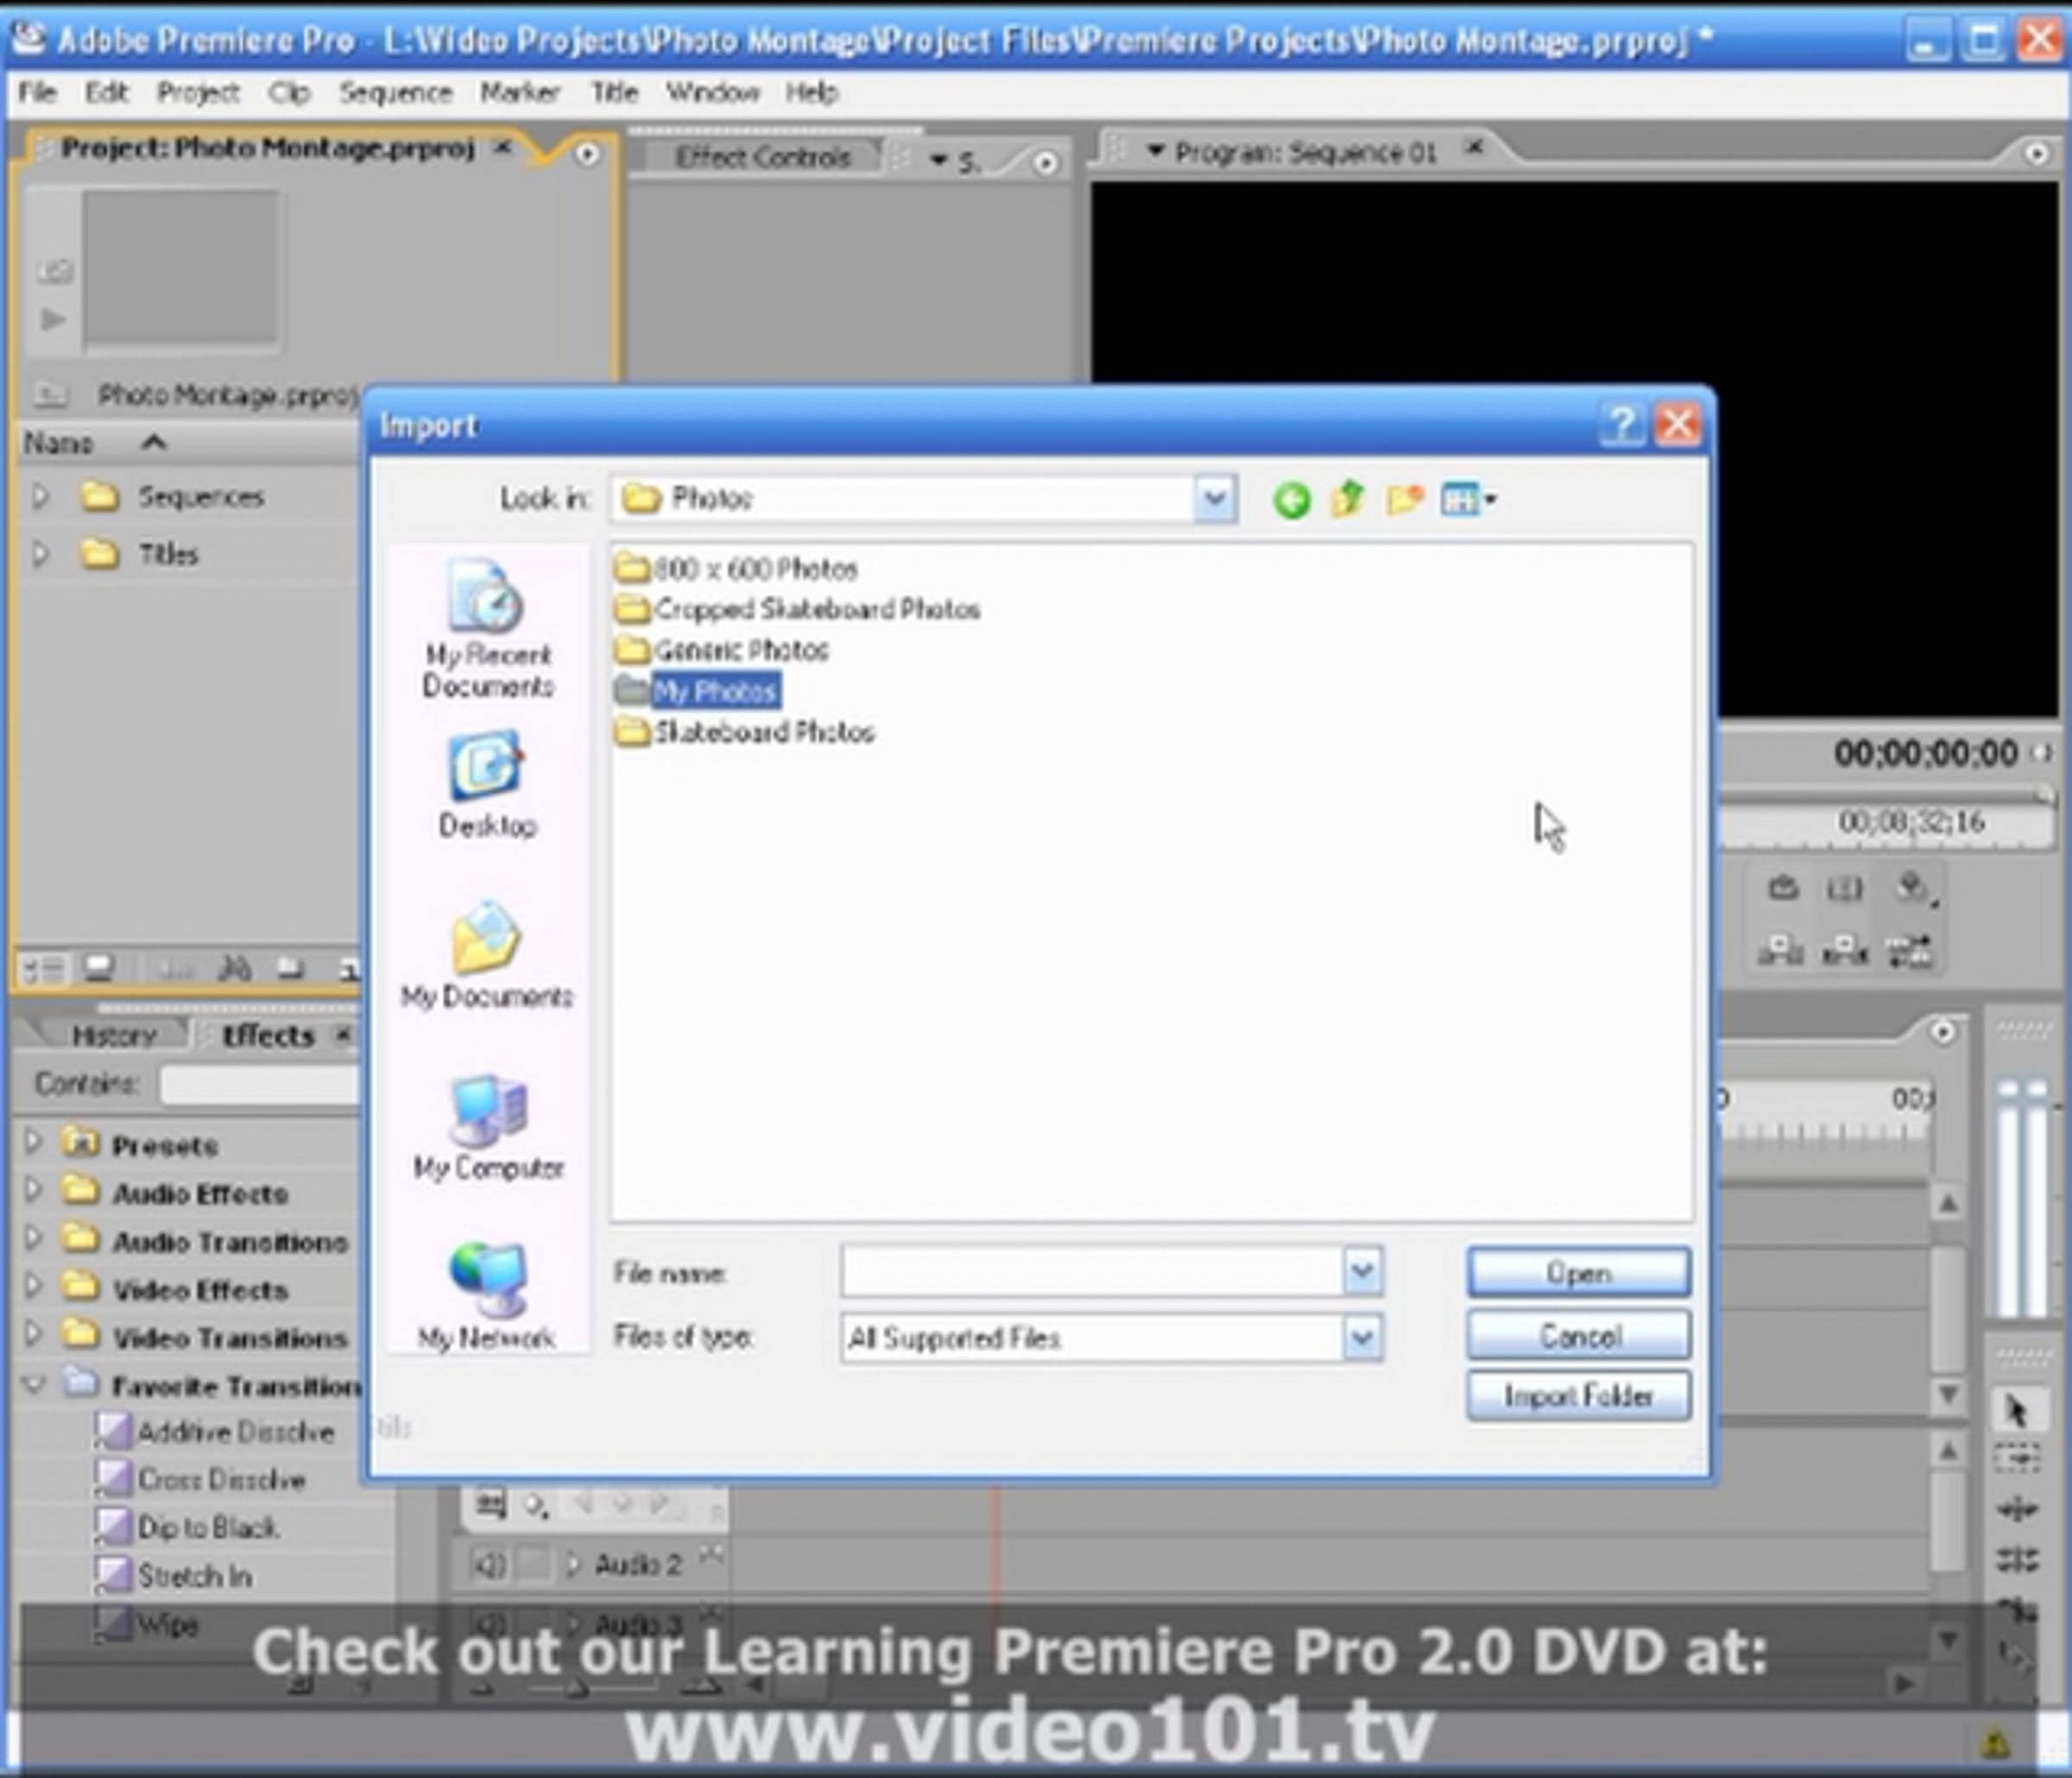Viewport: 2072px width, 1778px height.
Task: Go to Desktop in the places bar
Action: point(487,784)
